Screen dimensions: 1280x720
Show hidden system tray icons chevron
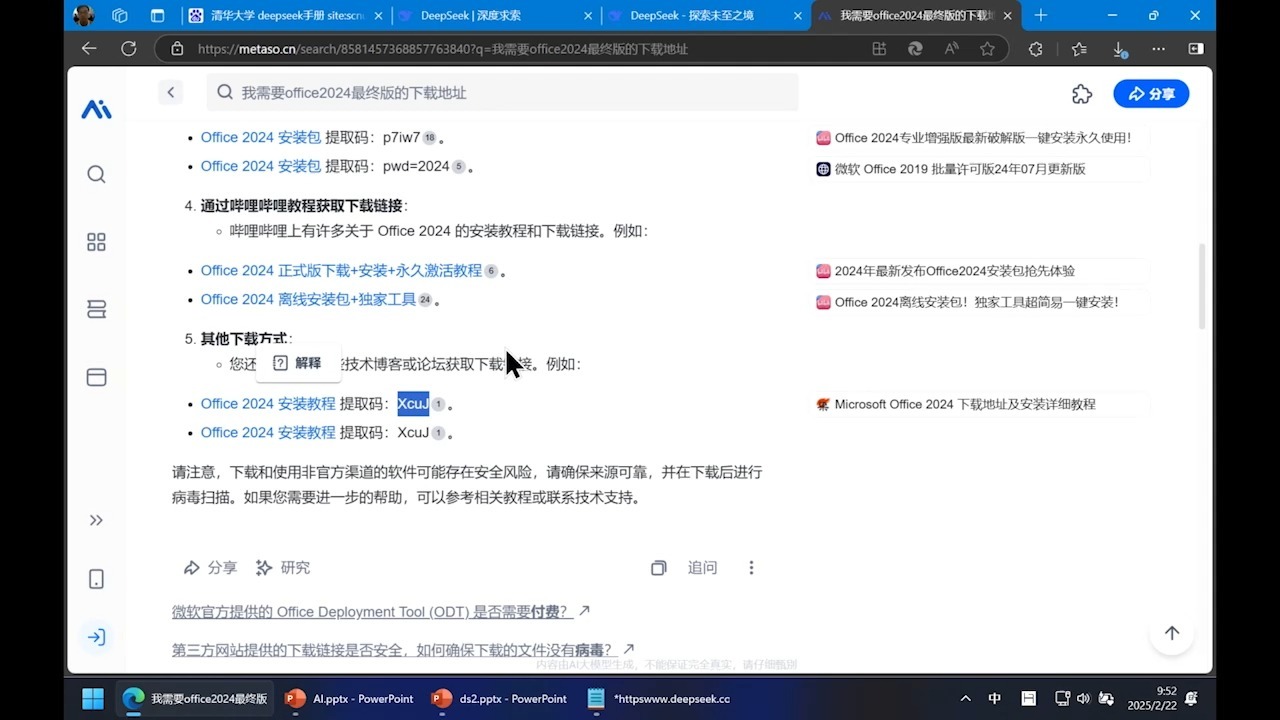[x=965, y=699]
